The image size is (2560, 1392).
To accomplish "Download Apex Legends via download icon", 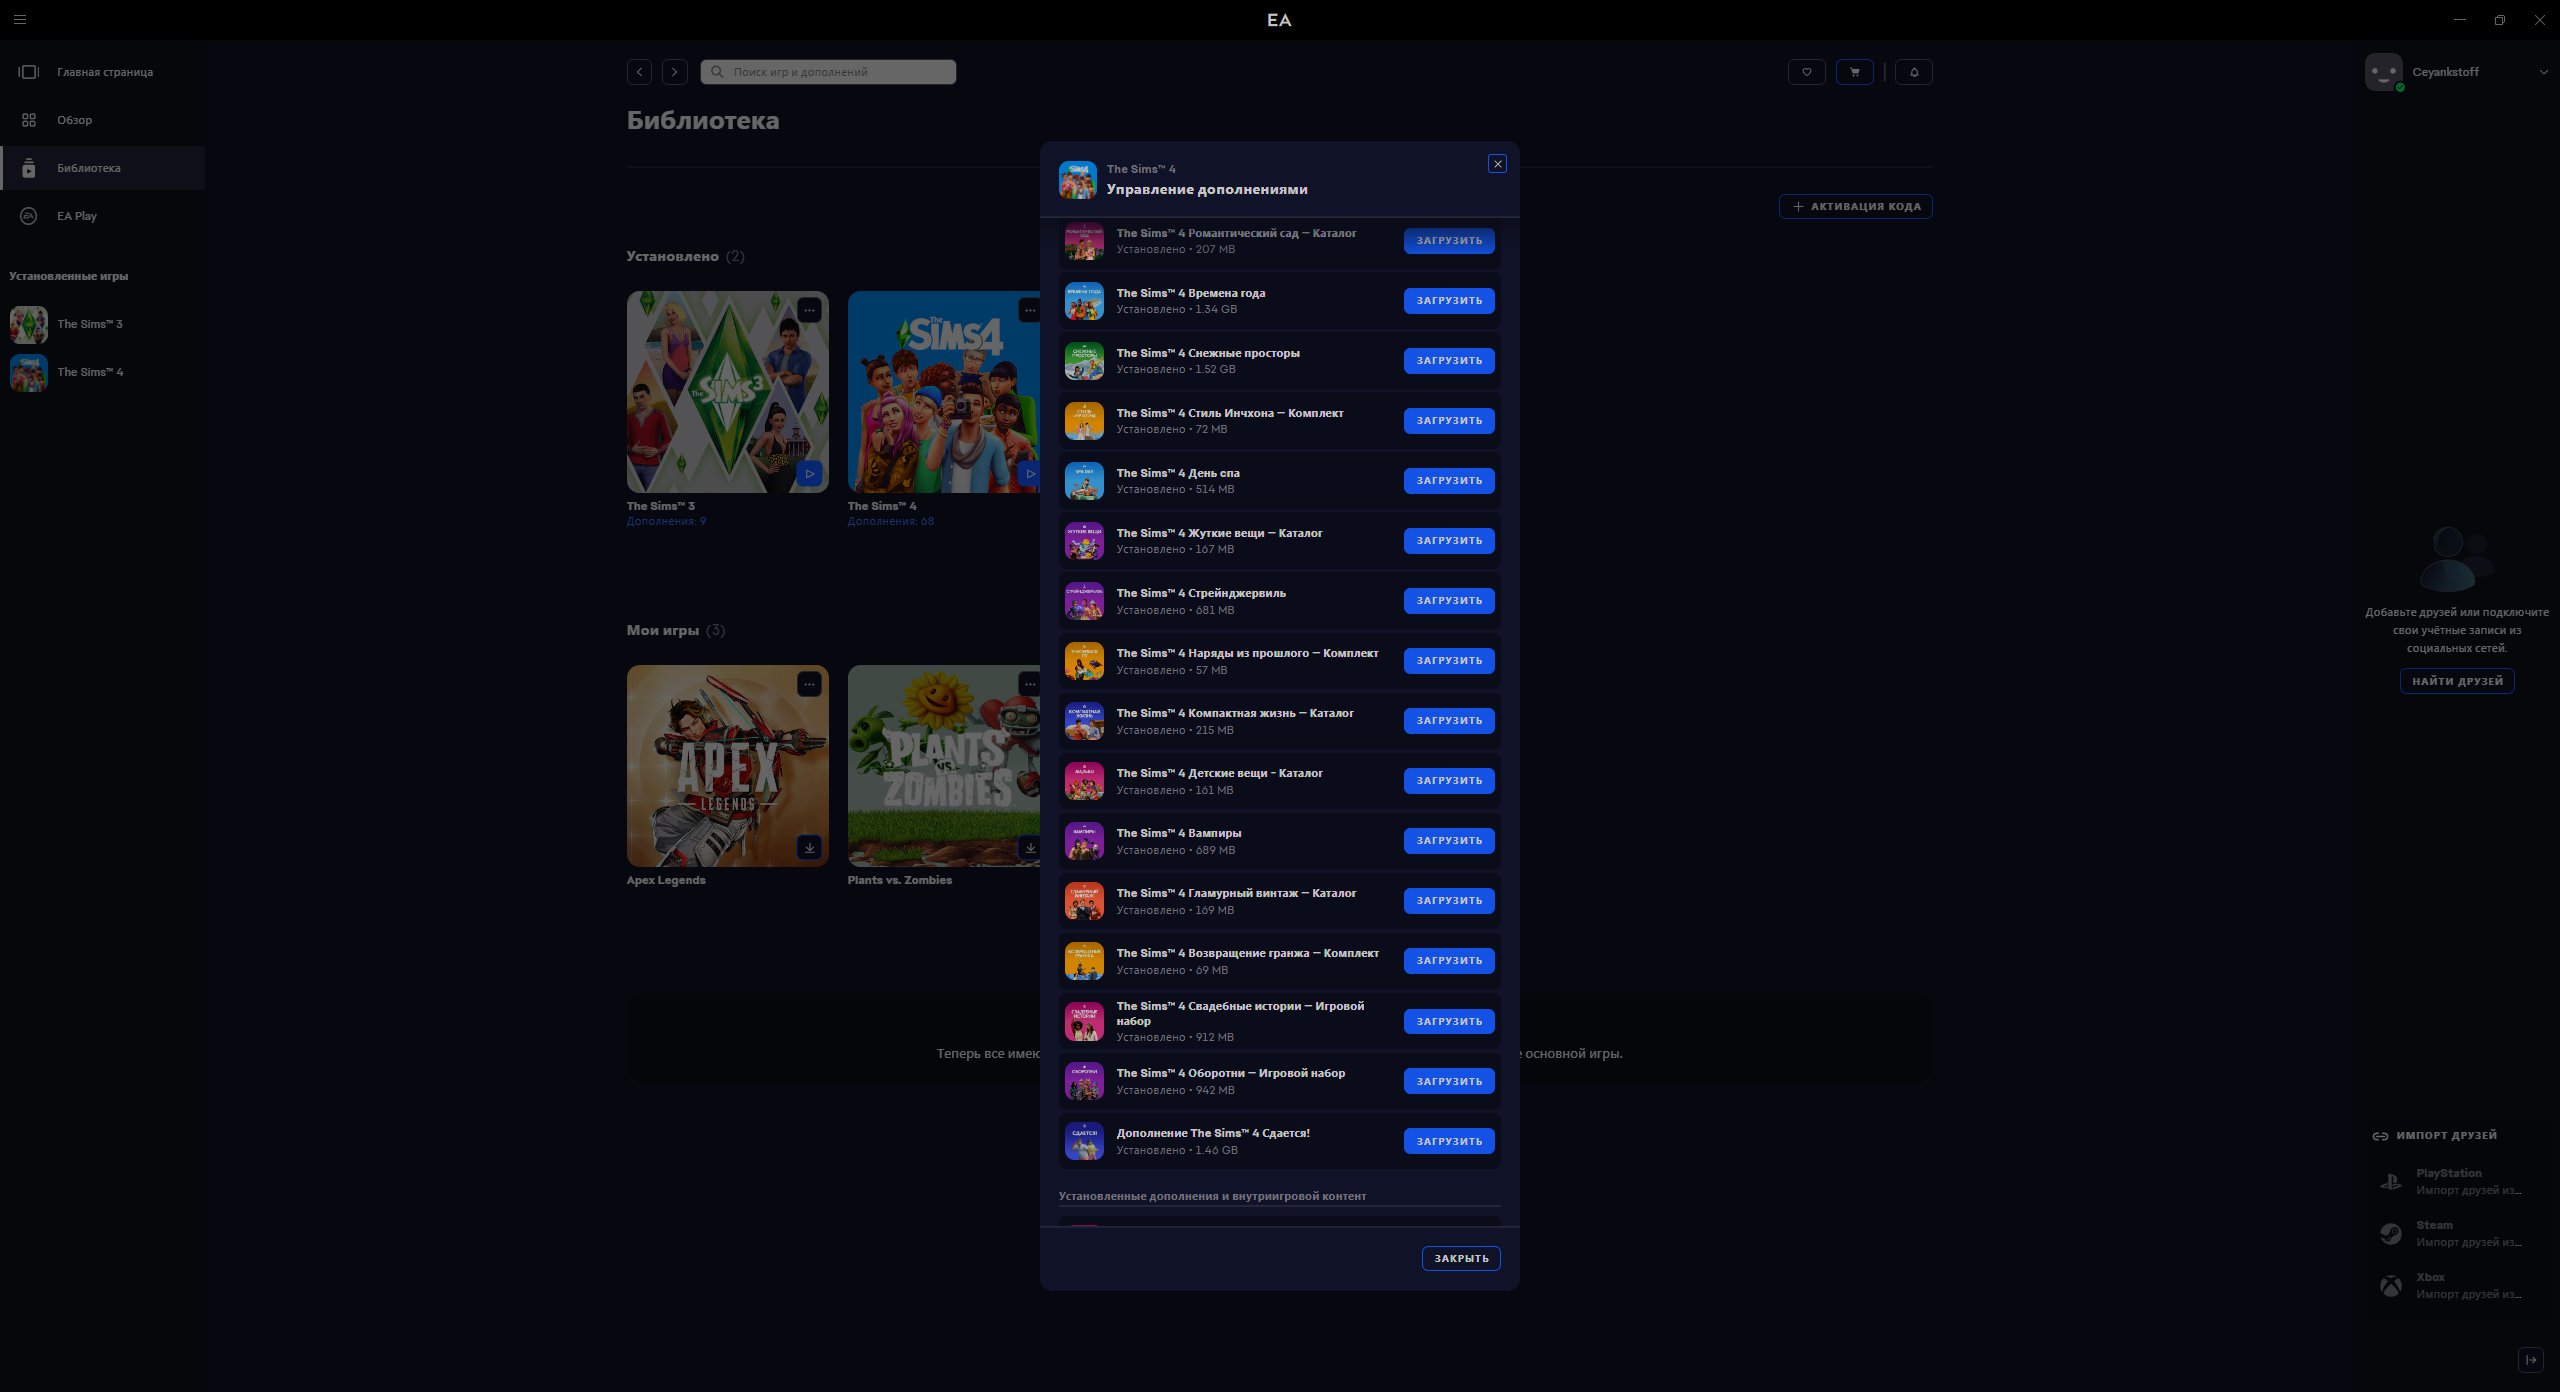I will coord(809,848).
